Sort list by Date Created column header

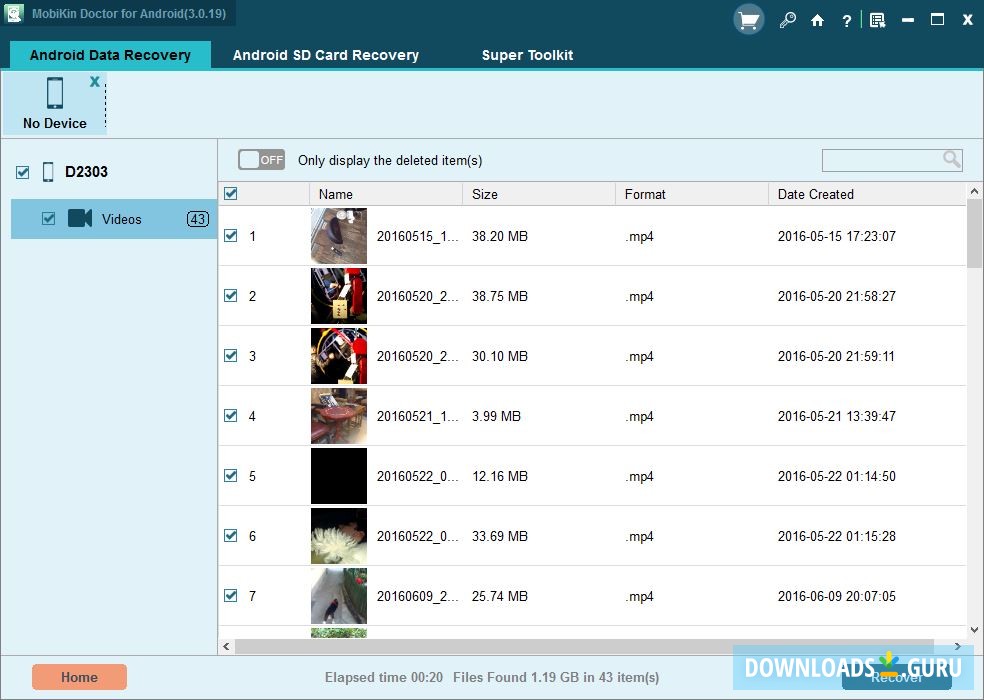coord(815,194)
